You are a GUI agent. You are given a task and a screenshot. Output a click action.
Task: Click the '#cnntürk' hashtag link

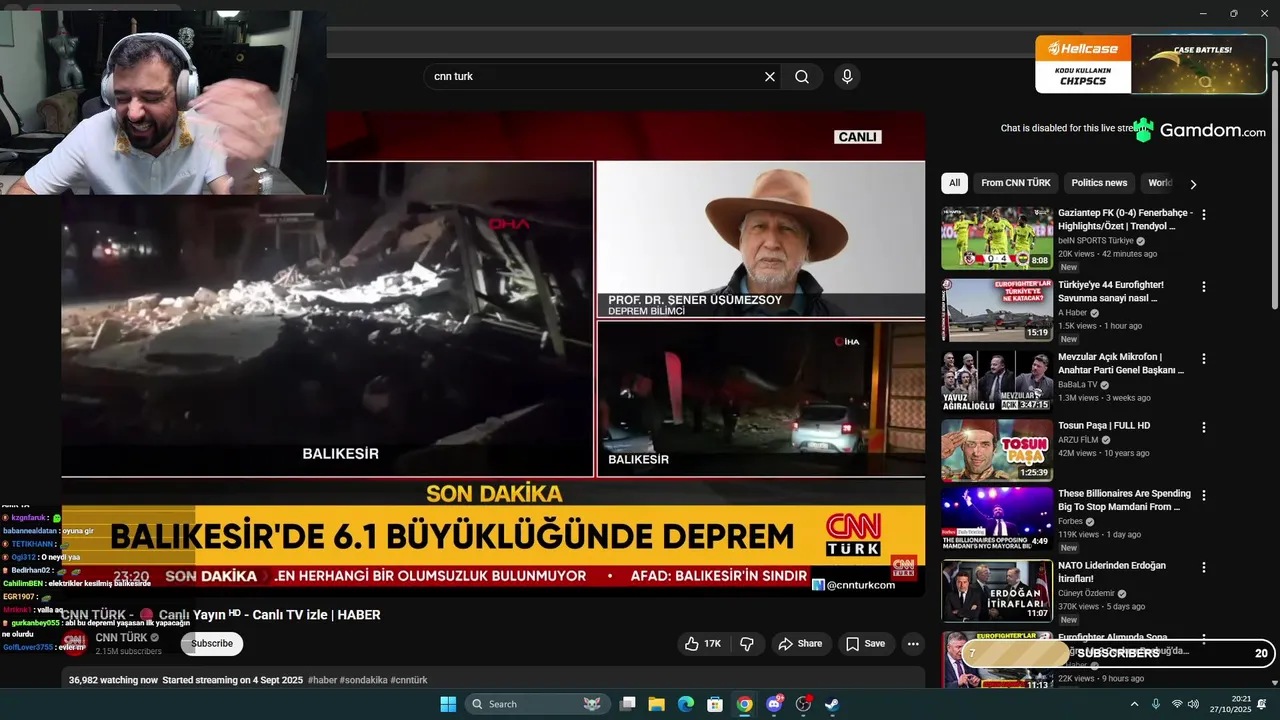tap(409, 680)
